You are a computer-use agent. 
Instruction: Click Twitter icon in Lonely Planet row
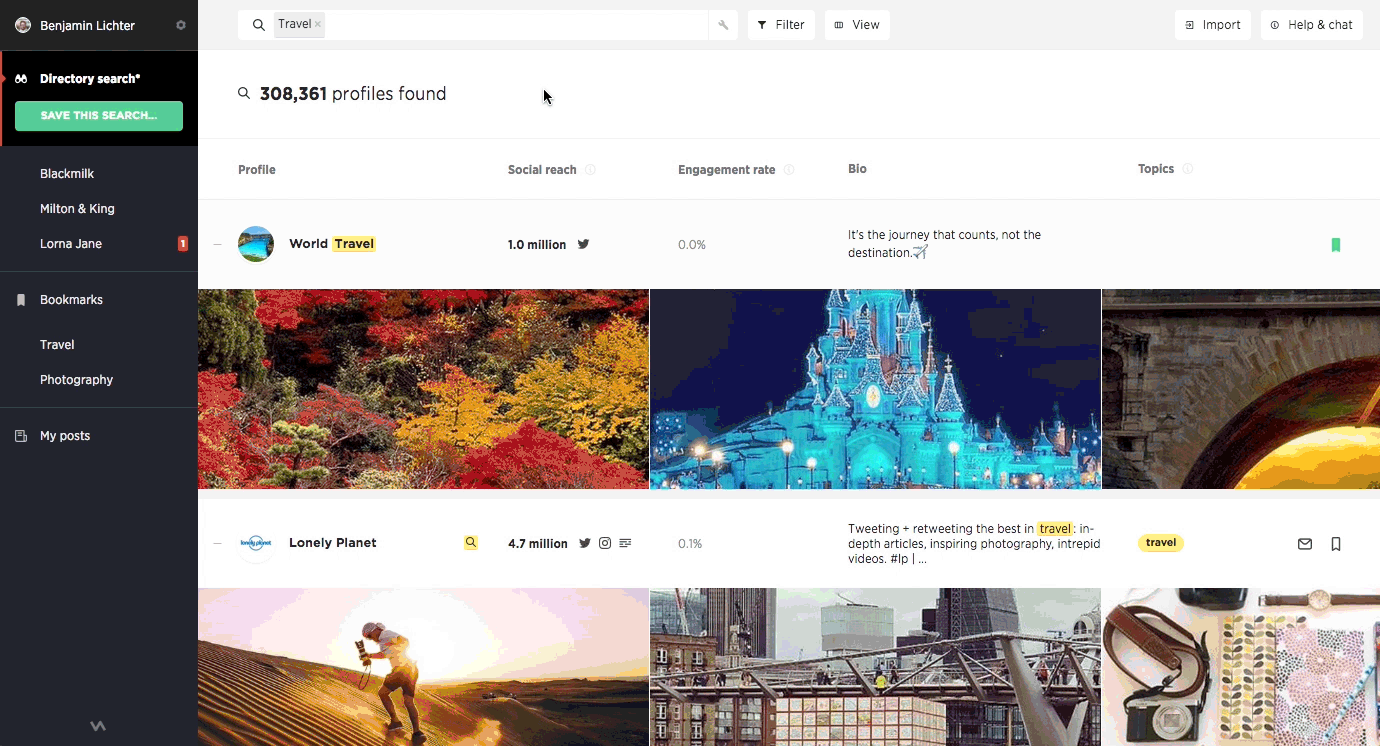[x=585, y=543]
